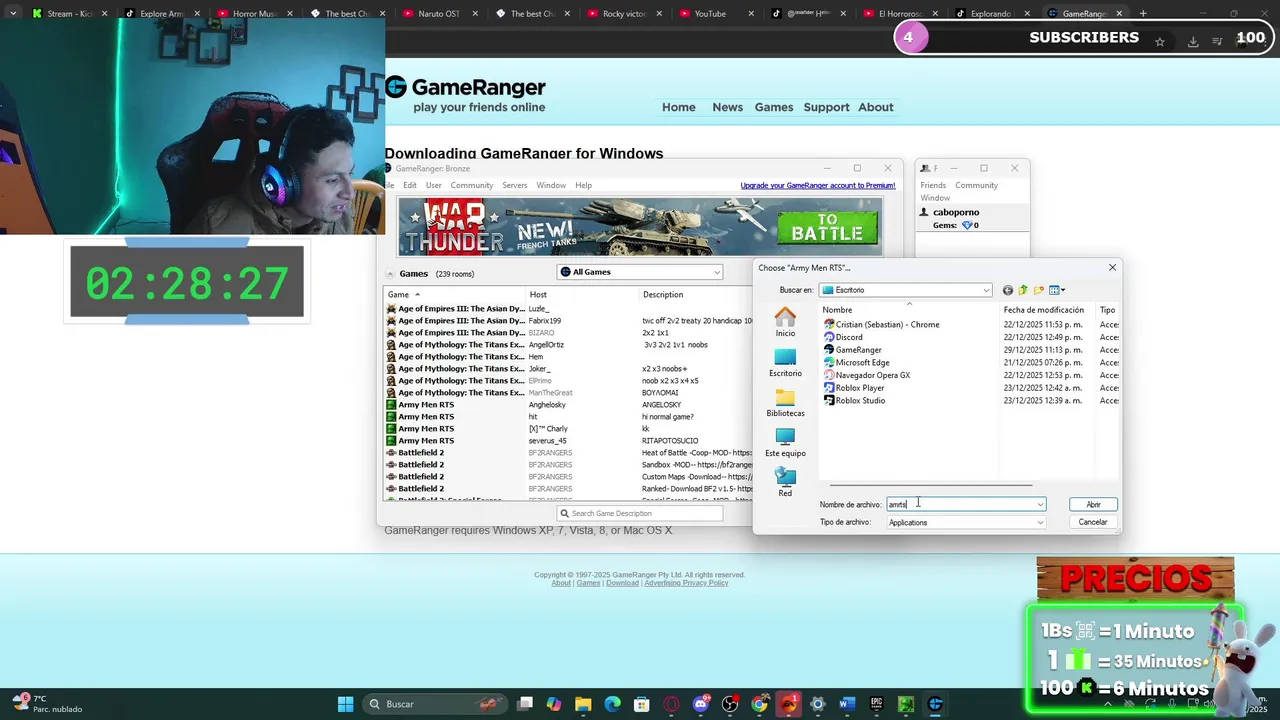Open the Games link on GameRanger website
This screenshot has height=720, width=1280.
tap(773, 107)
